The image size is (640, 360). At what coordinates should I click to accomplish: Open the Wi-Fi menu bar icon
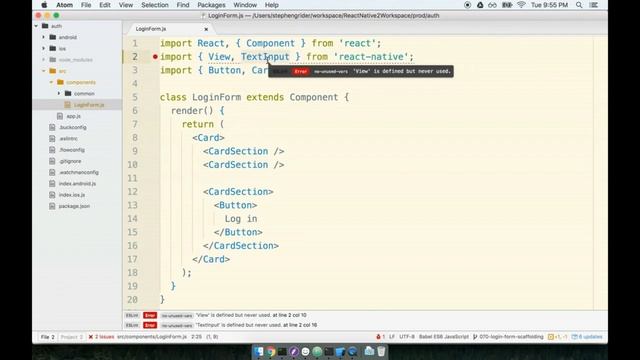[x=521, y=5]
